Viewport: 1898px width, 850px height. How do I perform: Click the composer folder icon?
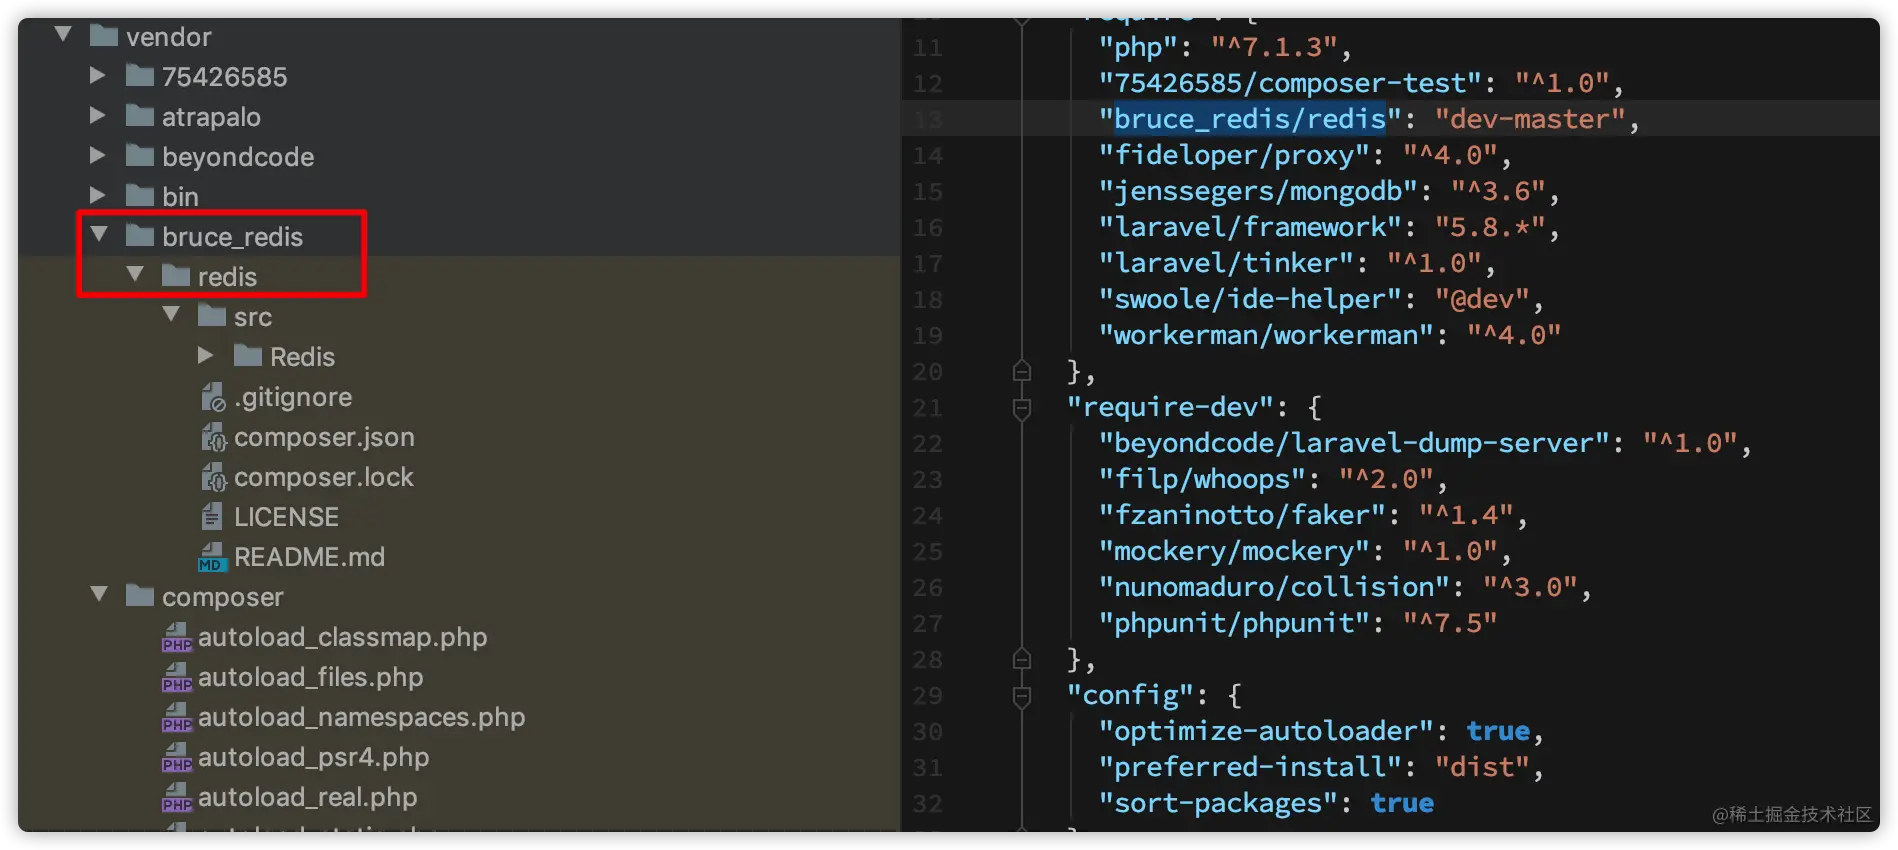[x=140, y=596]
